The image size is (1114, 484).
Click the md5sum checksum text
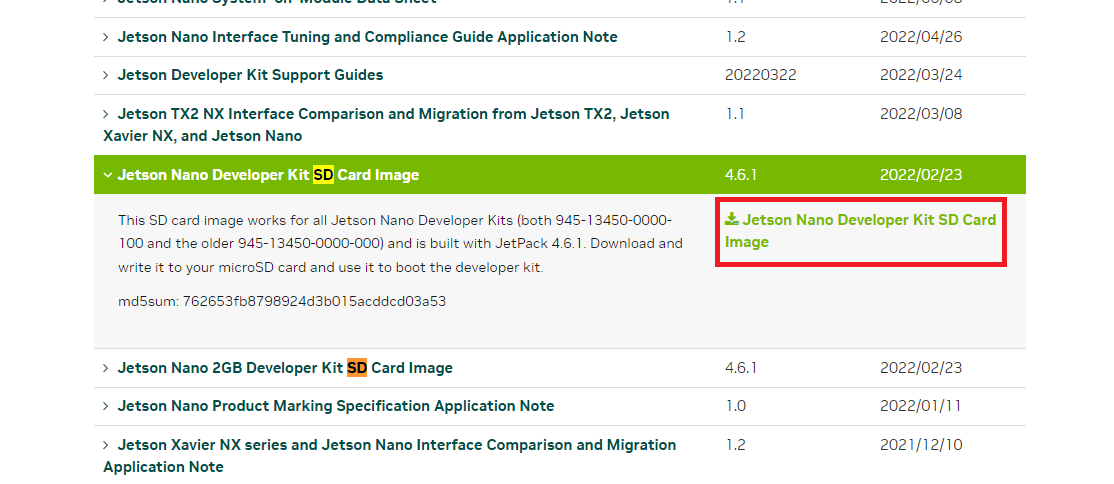282,301
